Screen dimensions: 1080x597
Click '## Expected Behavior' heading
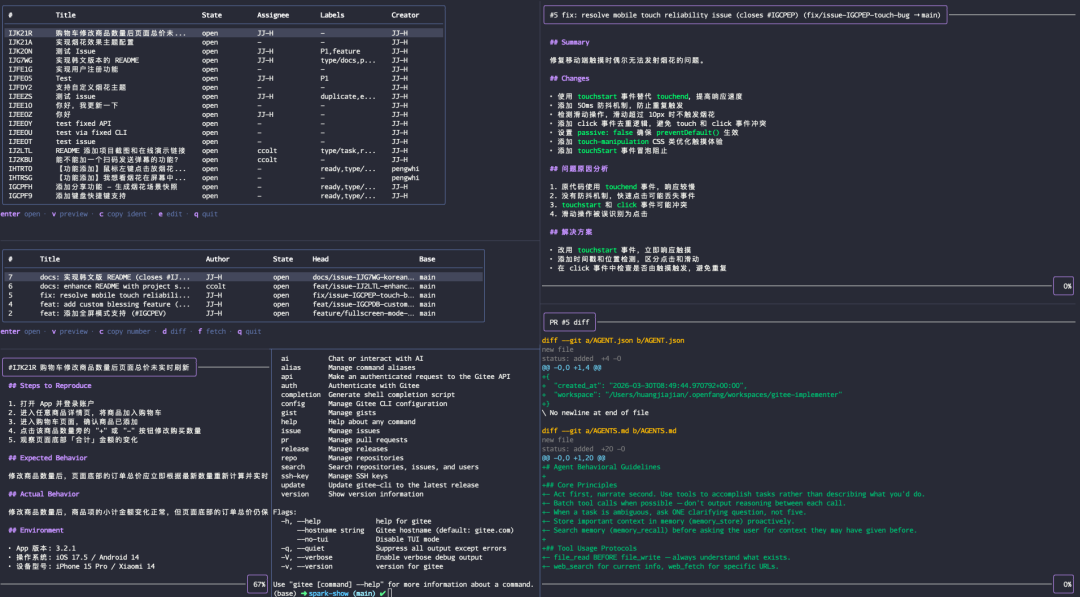(48, 458)
